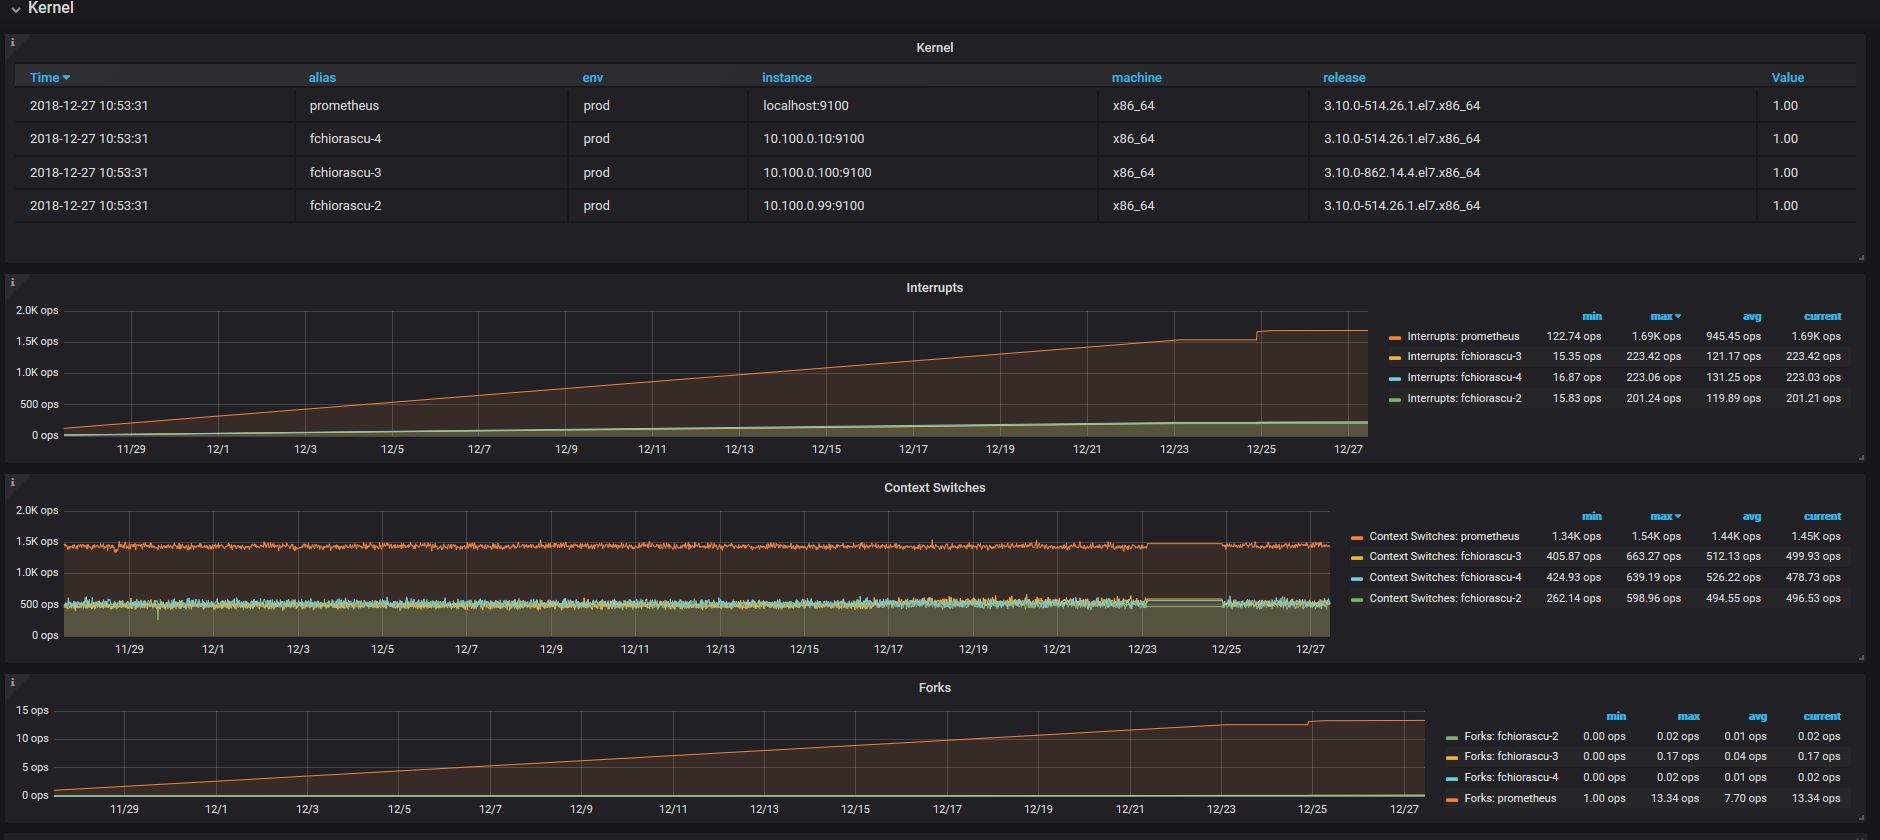Sort table by env column

[593, 77]
